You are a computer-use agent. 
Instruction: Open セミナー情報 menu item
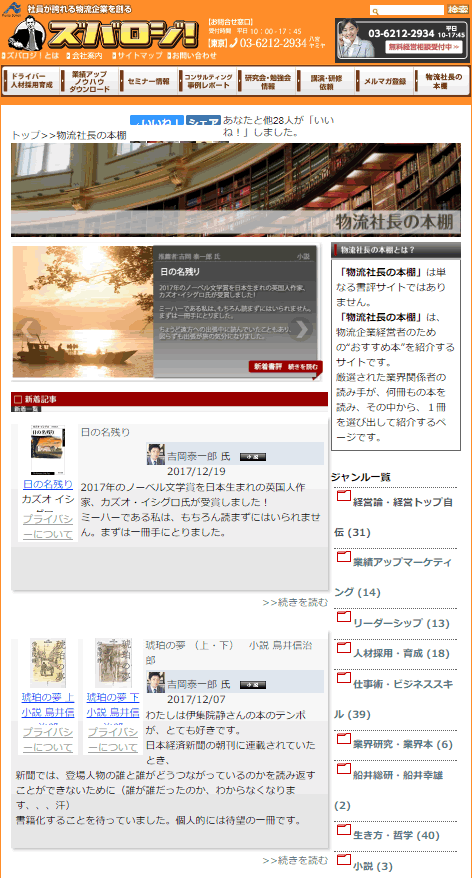[x=148, y=81]
